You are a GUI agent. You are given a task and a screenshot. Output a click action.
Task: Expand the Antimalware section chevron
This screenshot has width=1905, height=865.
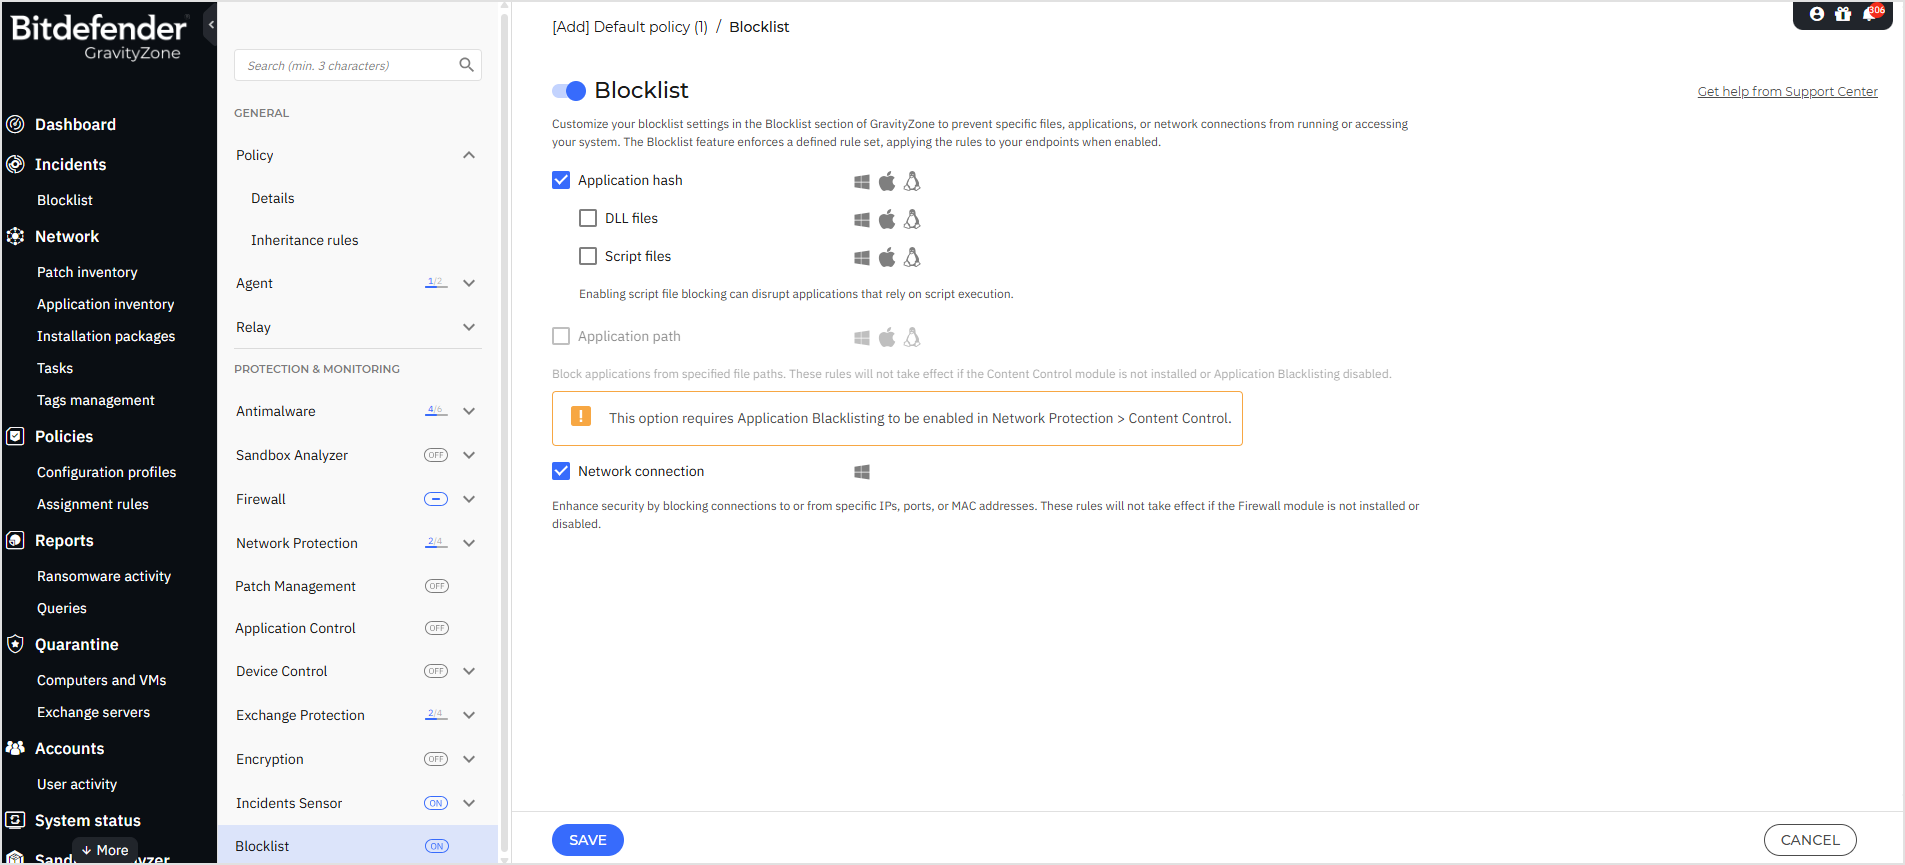coord(469,411)
